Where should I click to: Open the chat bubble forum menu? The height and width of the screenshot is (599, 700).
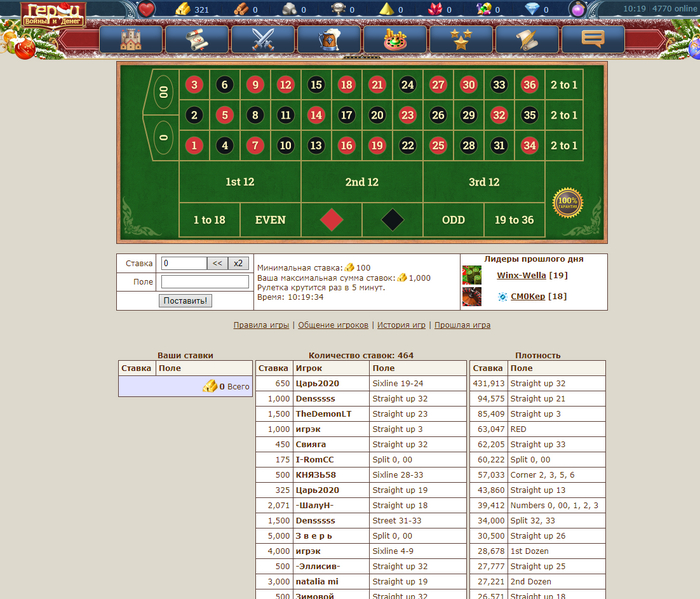[x=593, y=40]
